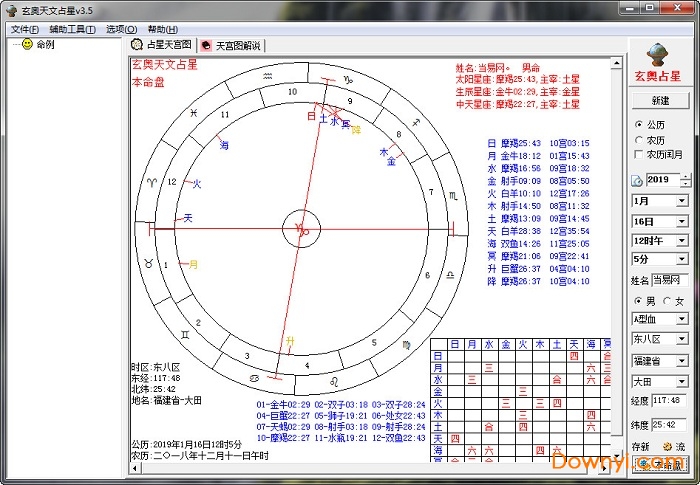This screenshot has width=700, height=485.
Task: Click the 太阳星座:摩羯25:43 text line
Action: (517, 79)
